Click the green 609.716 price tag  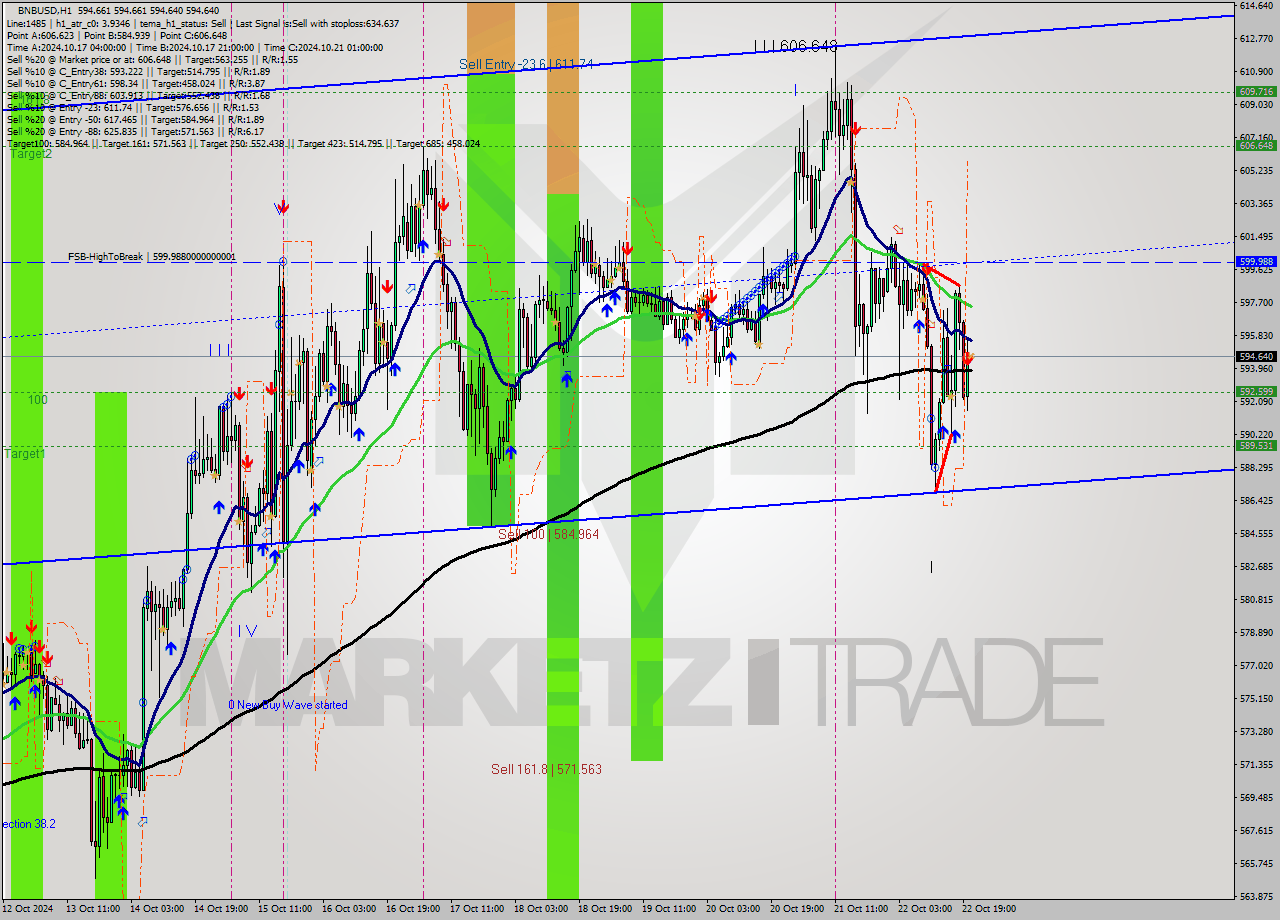(x=1257, y=91)
